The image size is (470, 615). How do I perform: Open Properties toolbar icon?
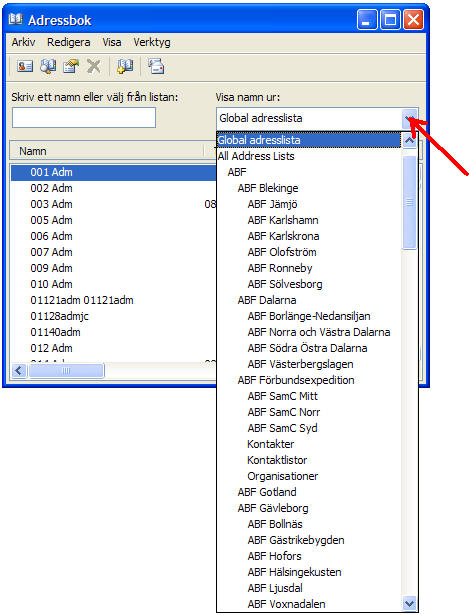71,67
